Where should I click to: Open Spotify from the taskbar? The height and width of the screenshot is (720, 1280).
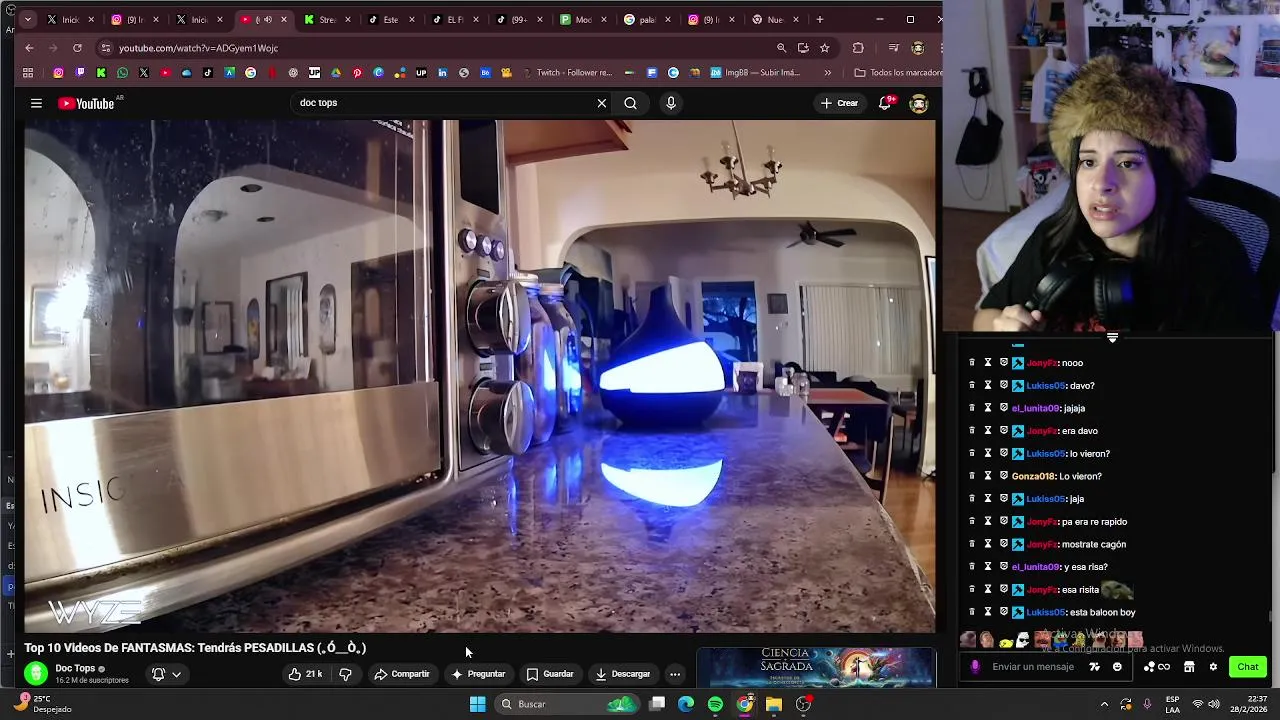coord(715,704)
